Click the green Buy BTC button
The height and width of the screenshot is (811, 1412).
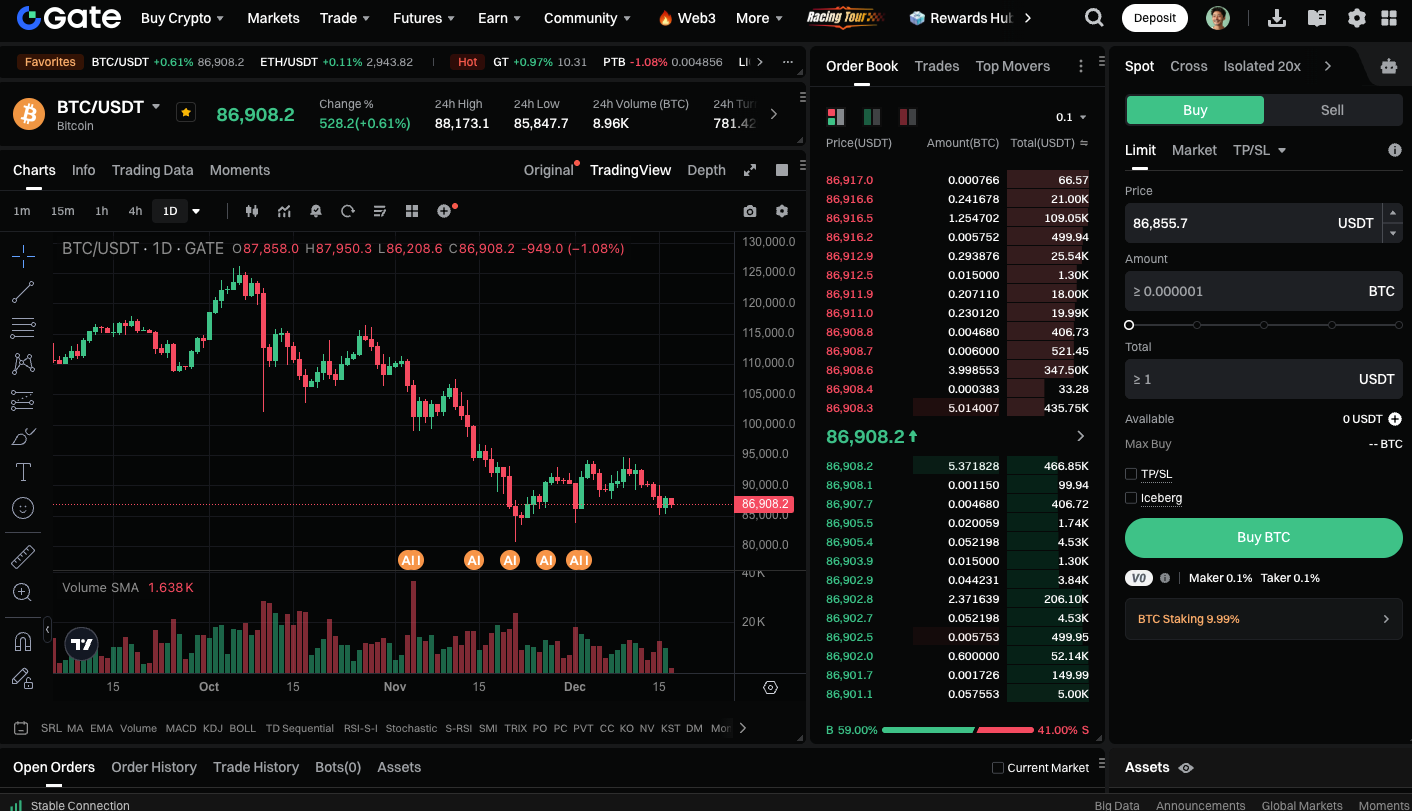tap(1264, 537)
